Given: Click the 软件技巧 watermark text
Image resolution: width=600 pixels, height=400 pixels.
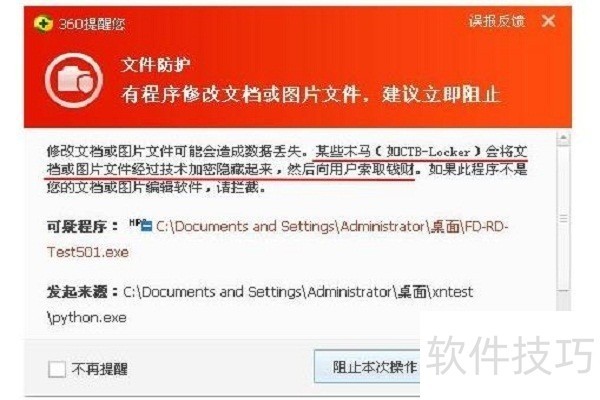Looking at the screenshot, I should [x=510, y=354].
